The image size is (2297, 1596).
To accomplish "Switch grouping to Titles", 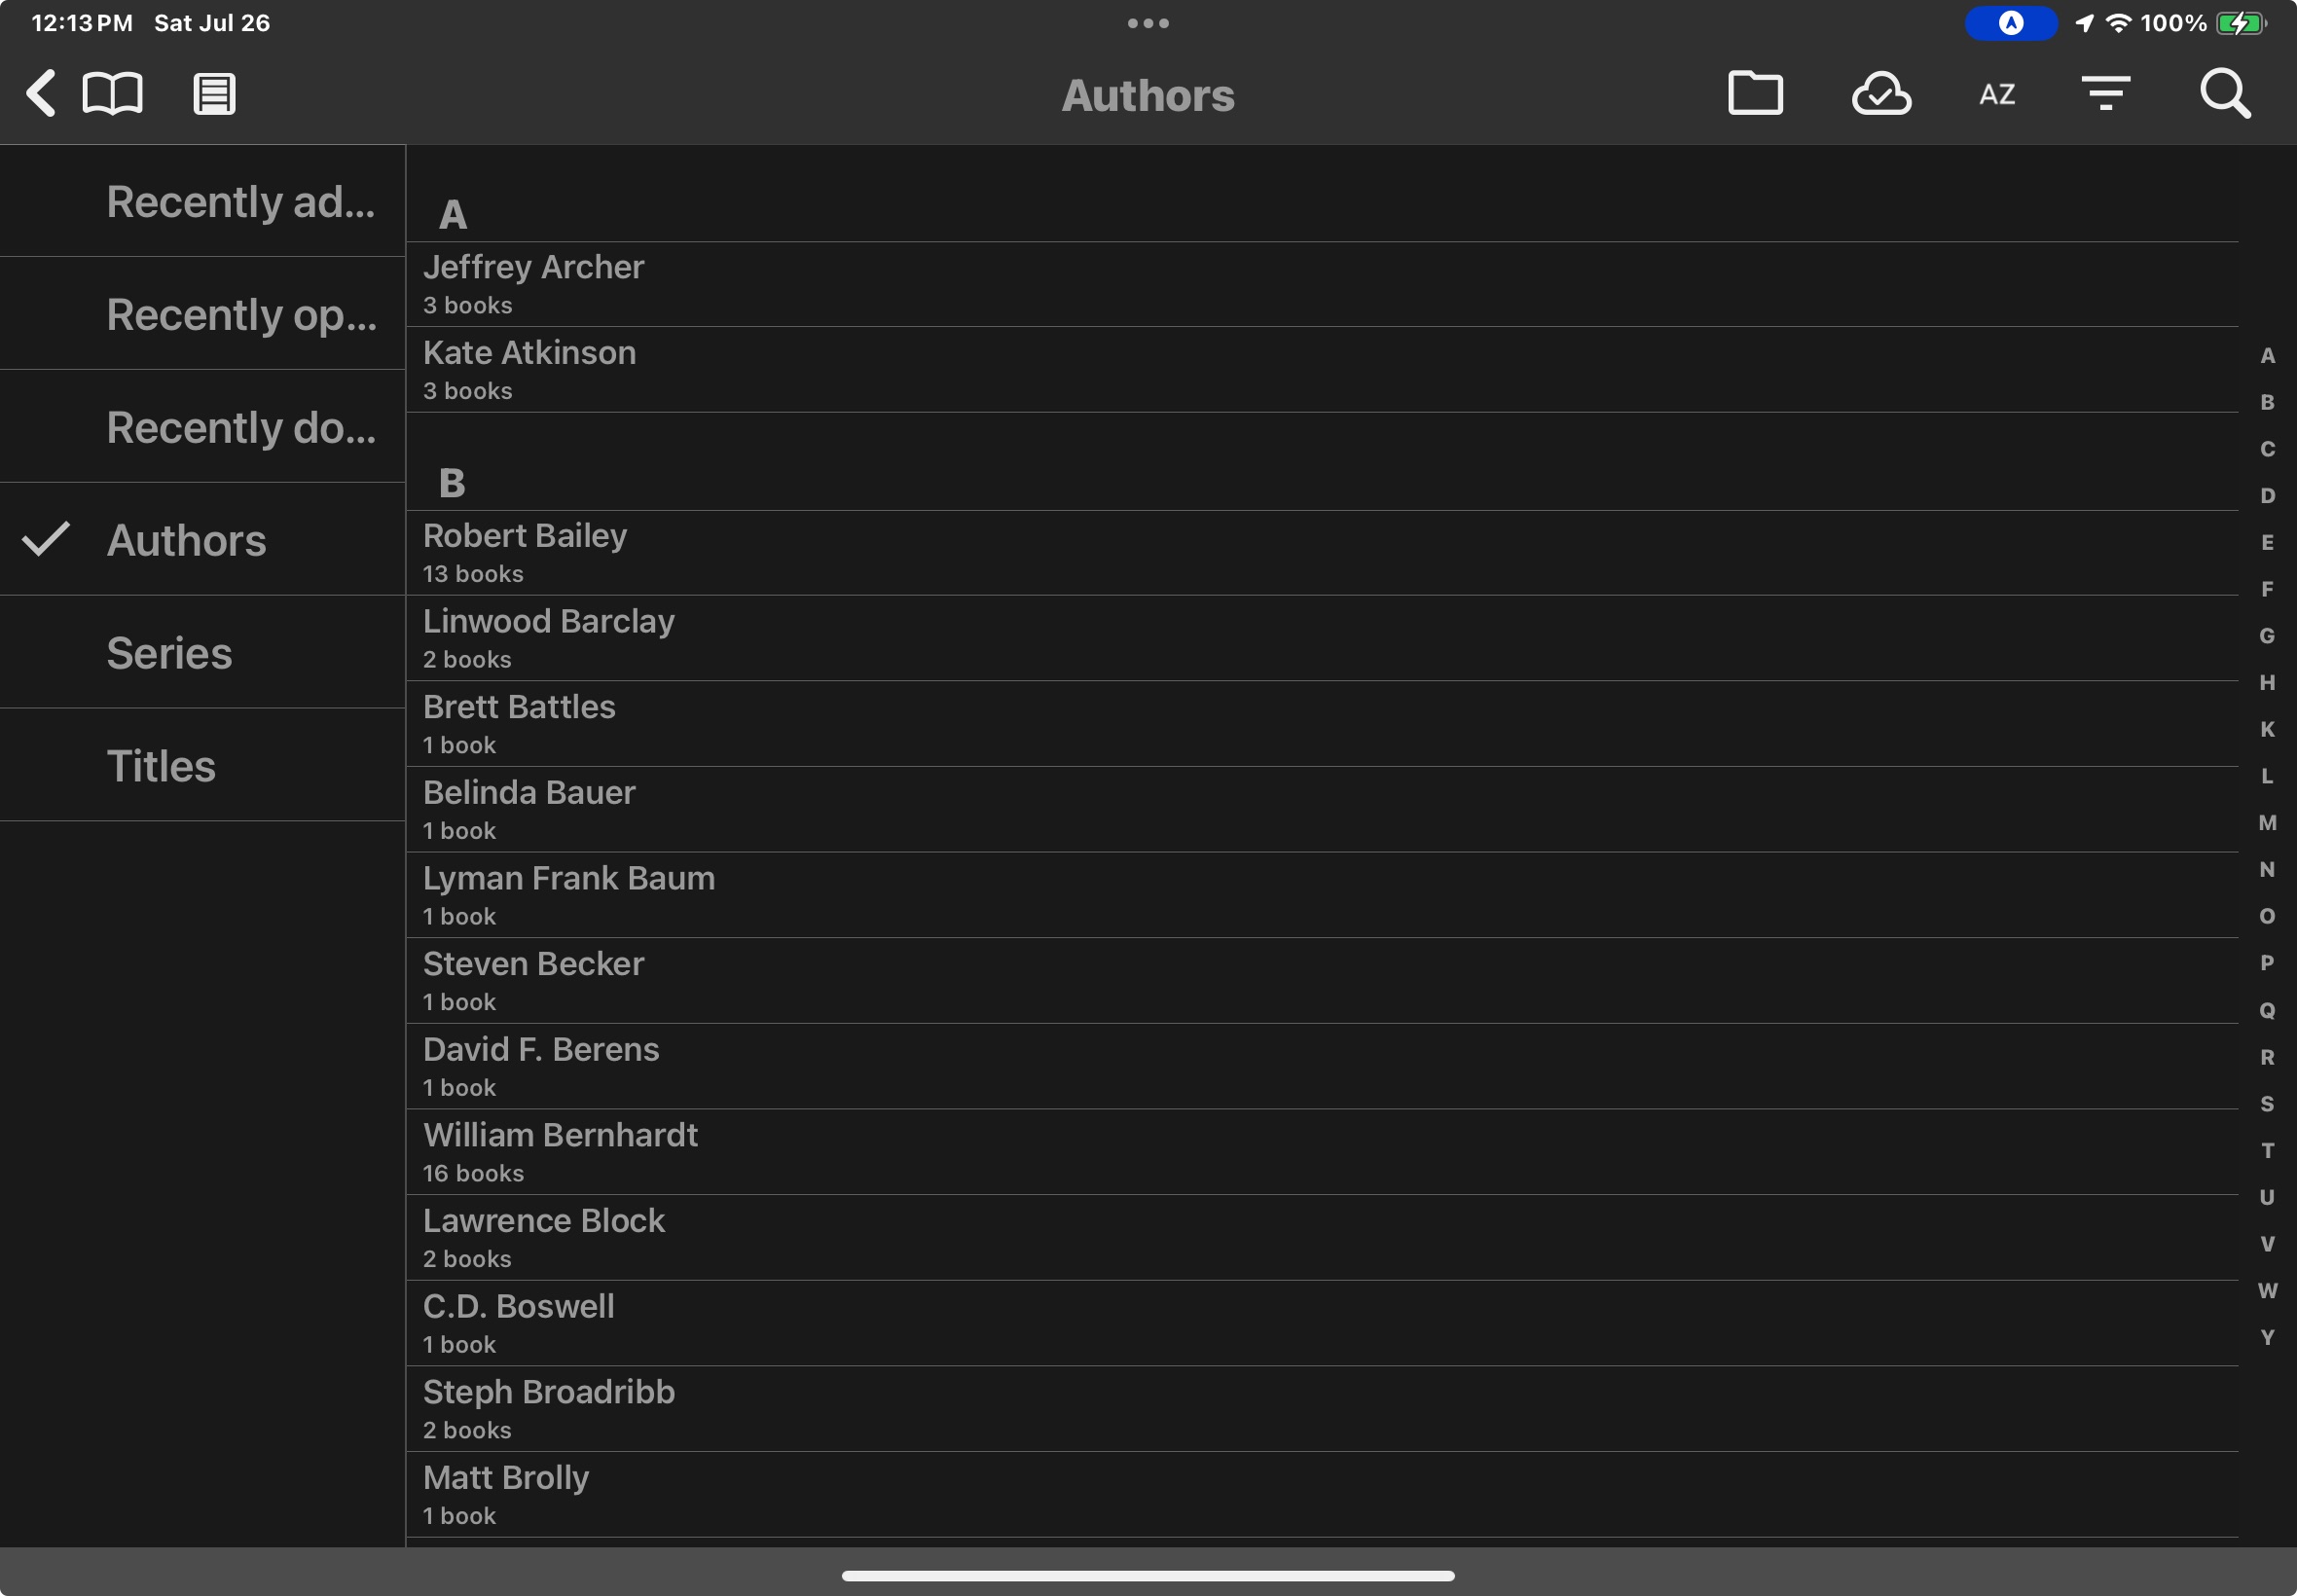I will [x=161, y=766].
